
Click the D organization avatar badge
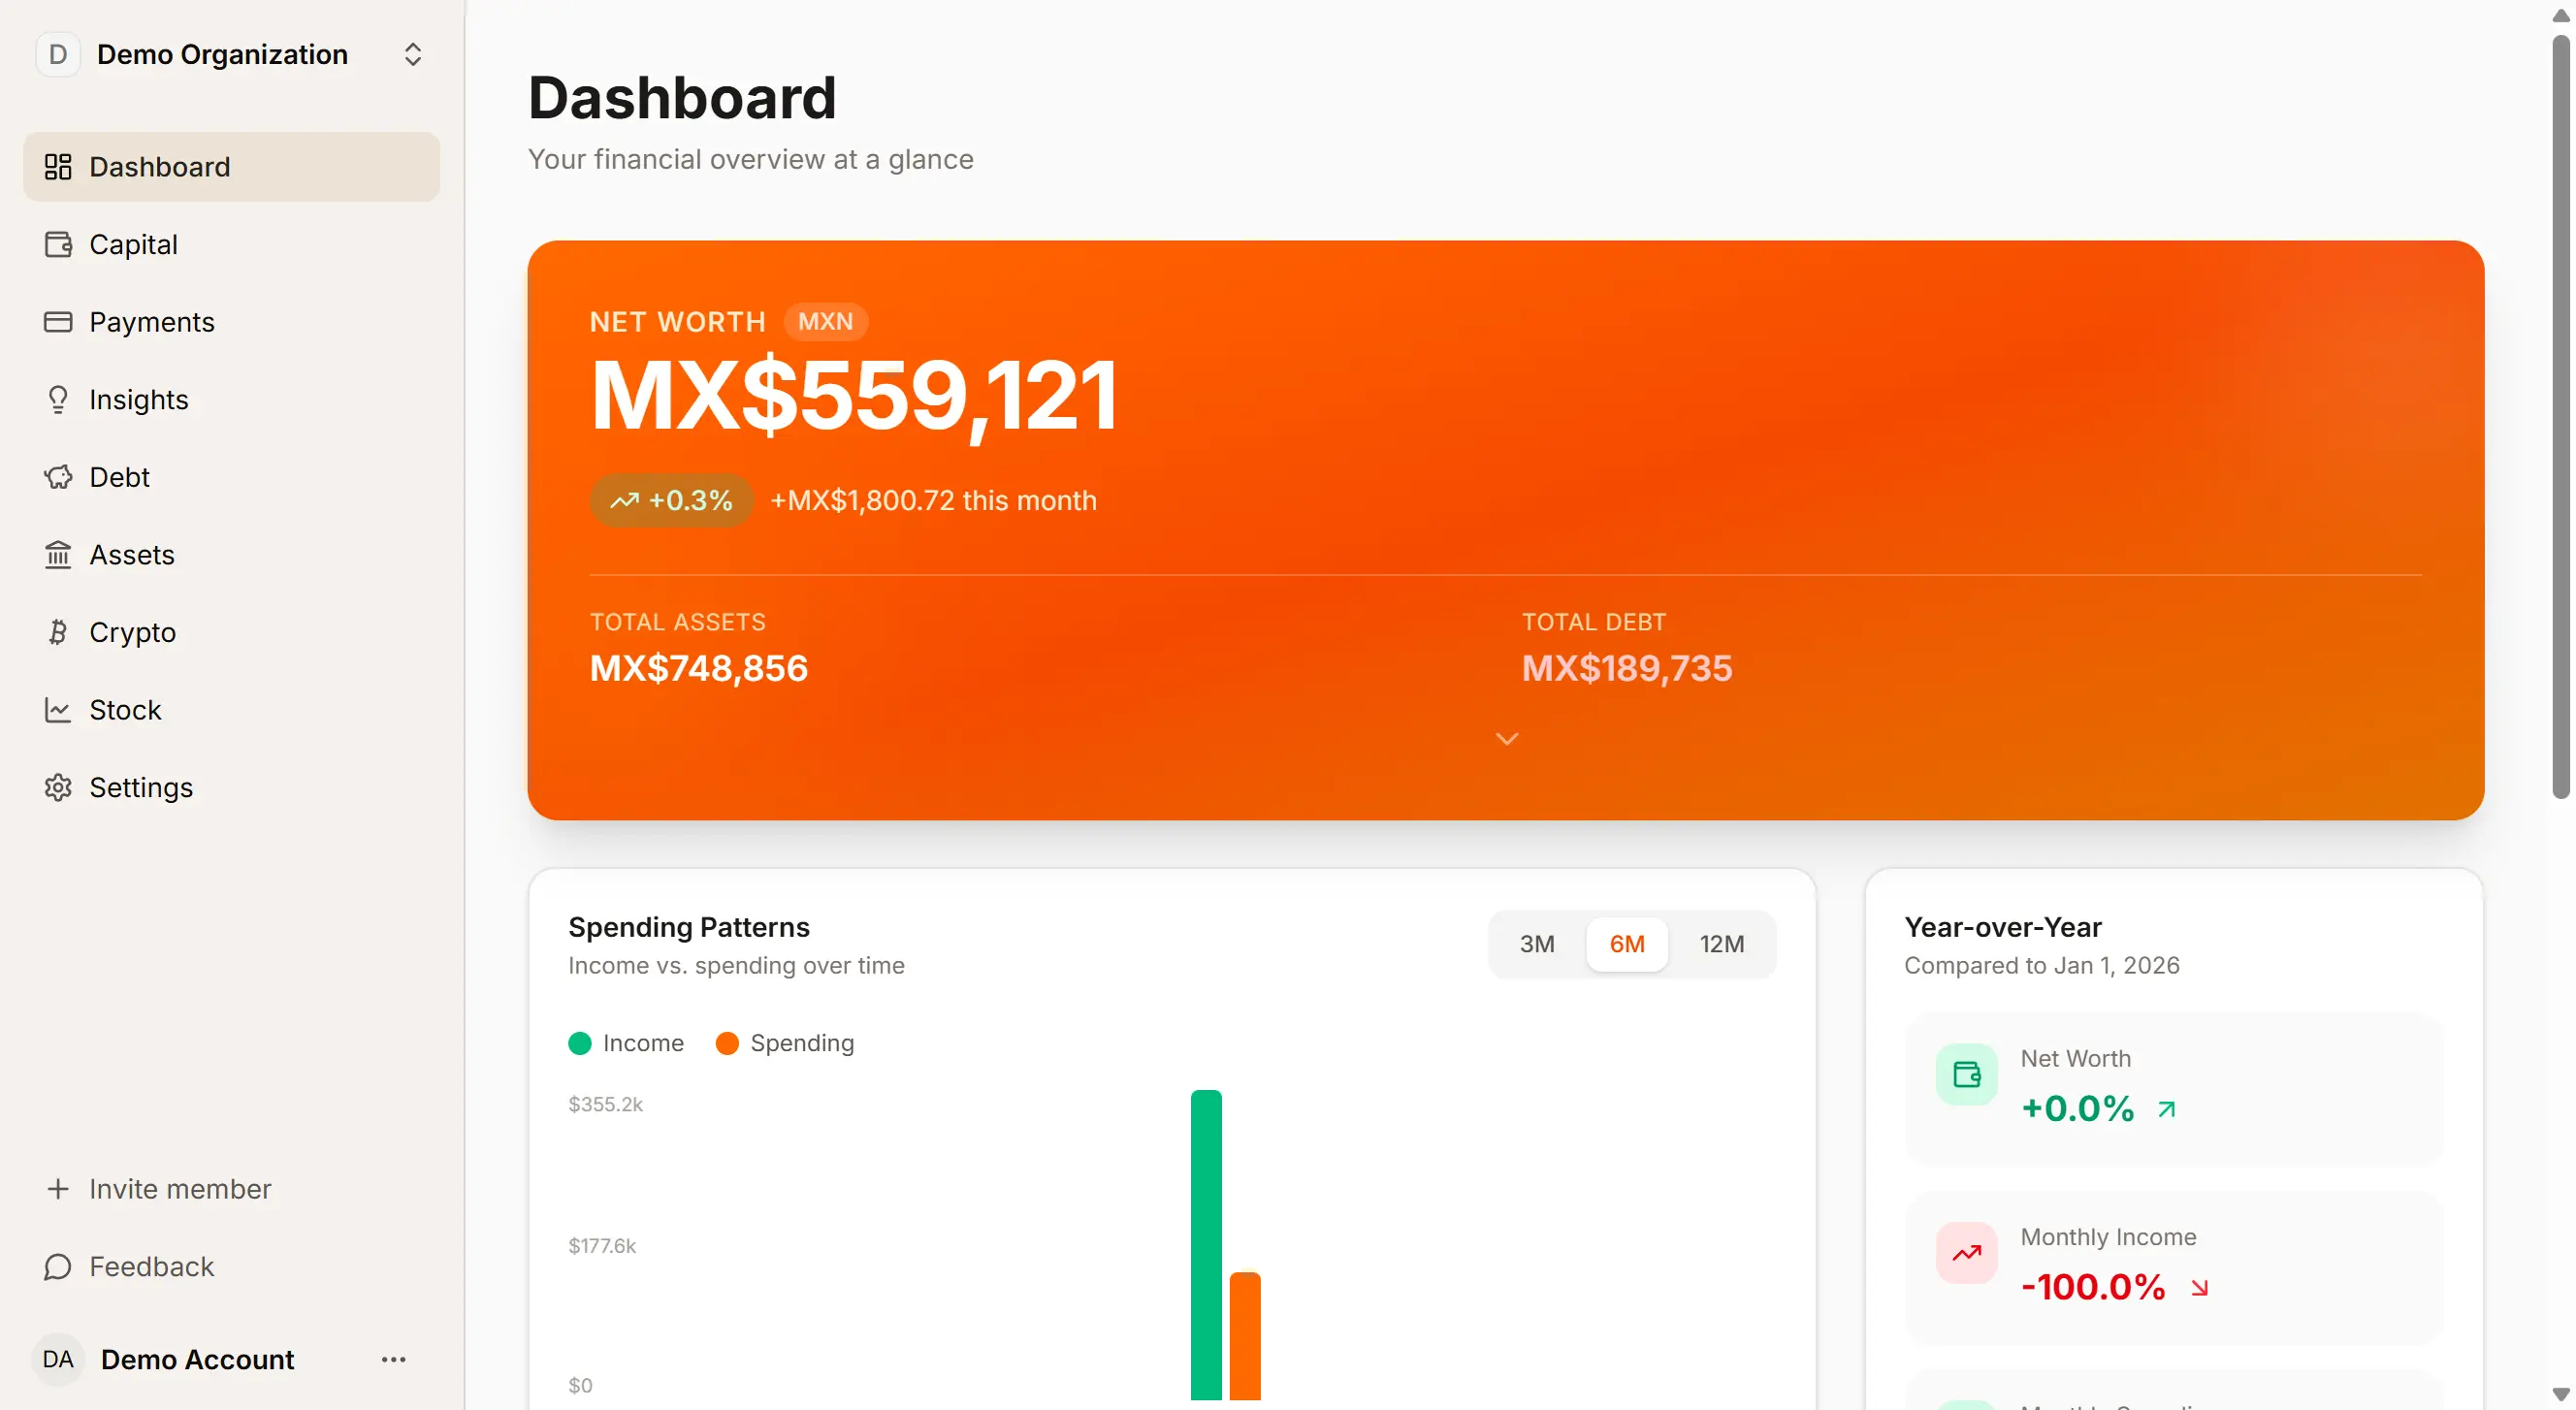click(x=58, y=54)
